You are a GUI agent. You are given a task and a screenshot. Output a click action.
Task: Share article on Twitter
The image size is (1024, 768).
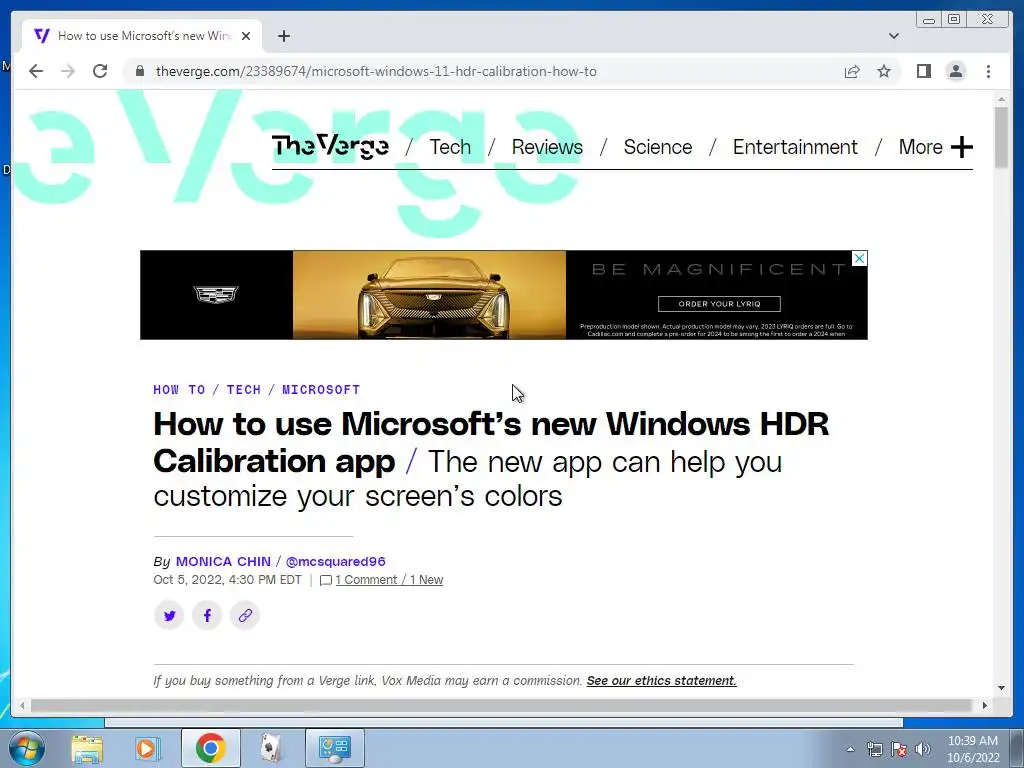click(x=169, y=615)
